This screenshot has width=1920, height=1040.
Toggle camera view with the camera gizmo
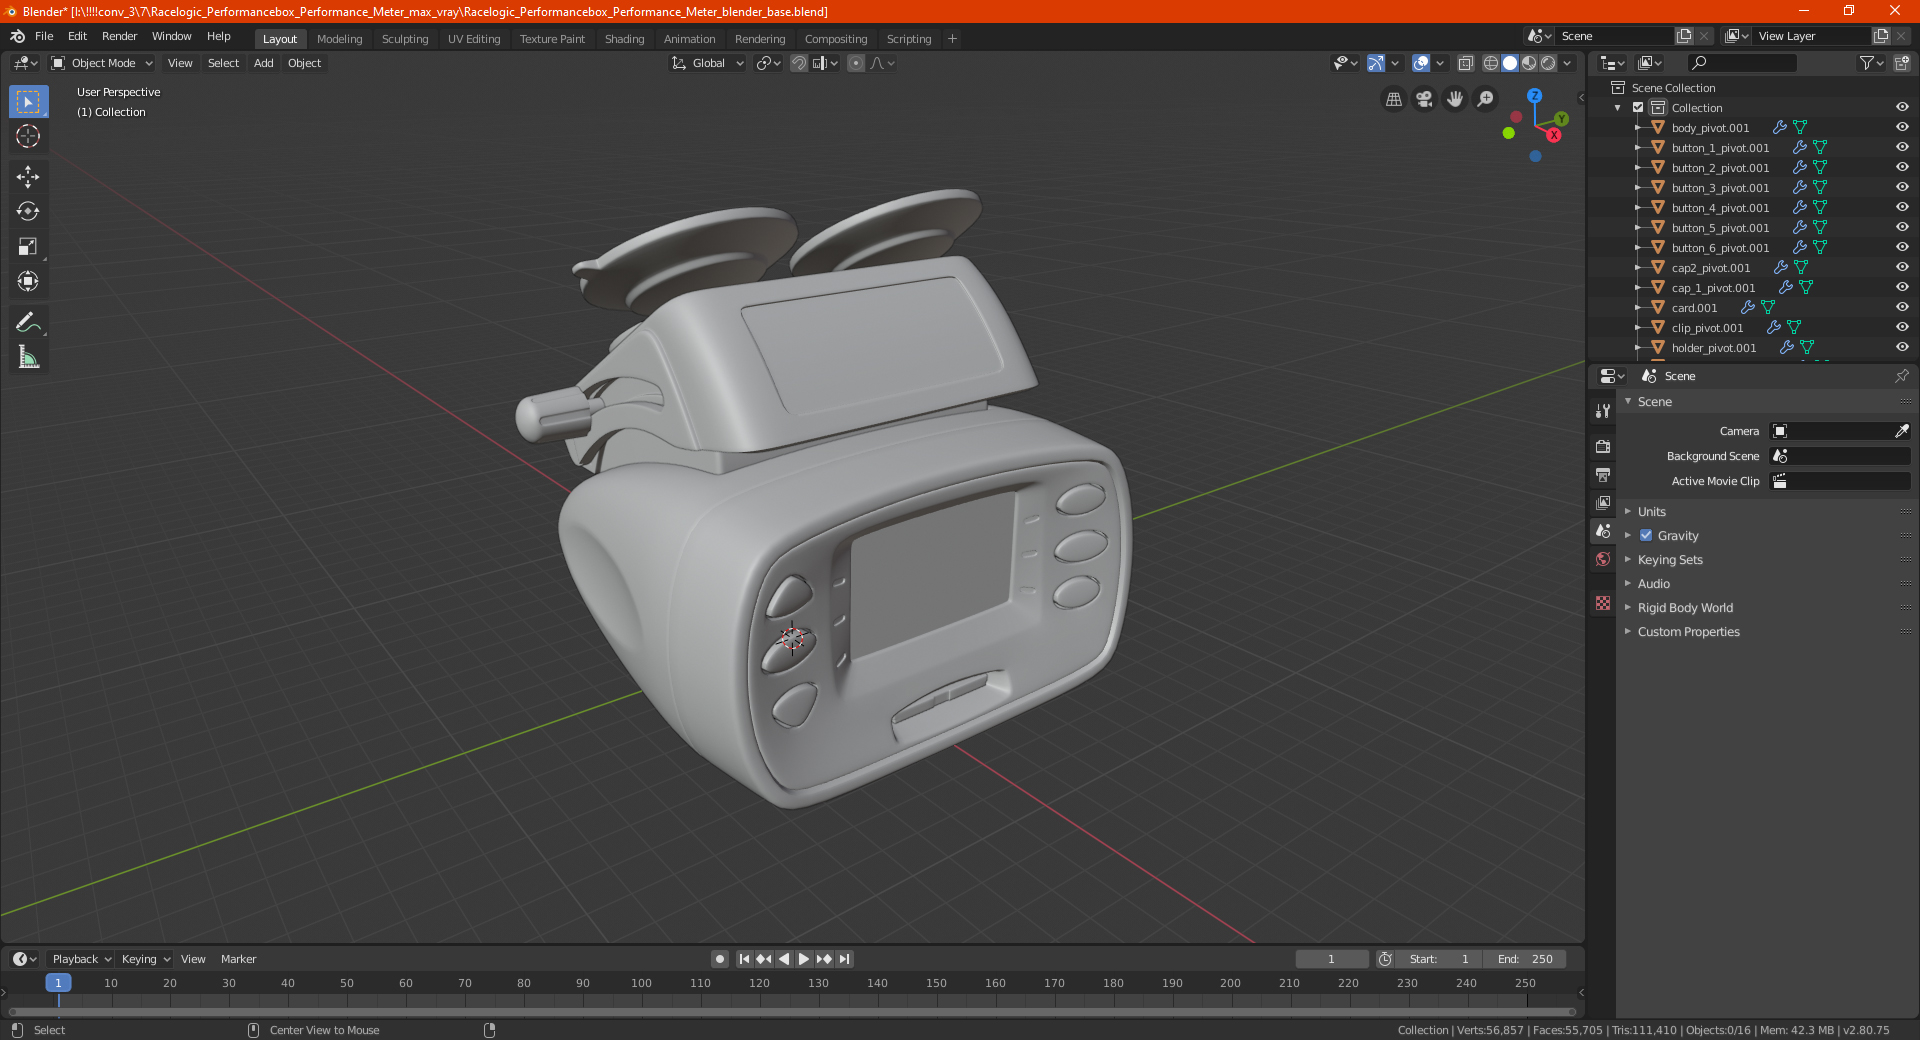coord(1424,99)
